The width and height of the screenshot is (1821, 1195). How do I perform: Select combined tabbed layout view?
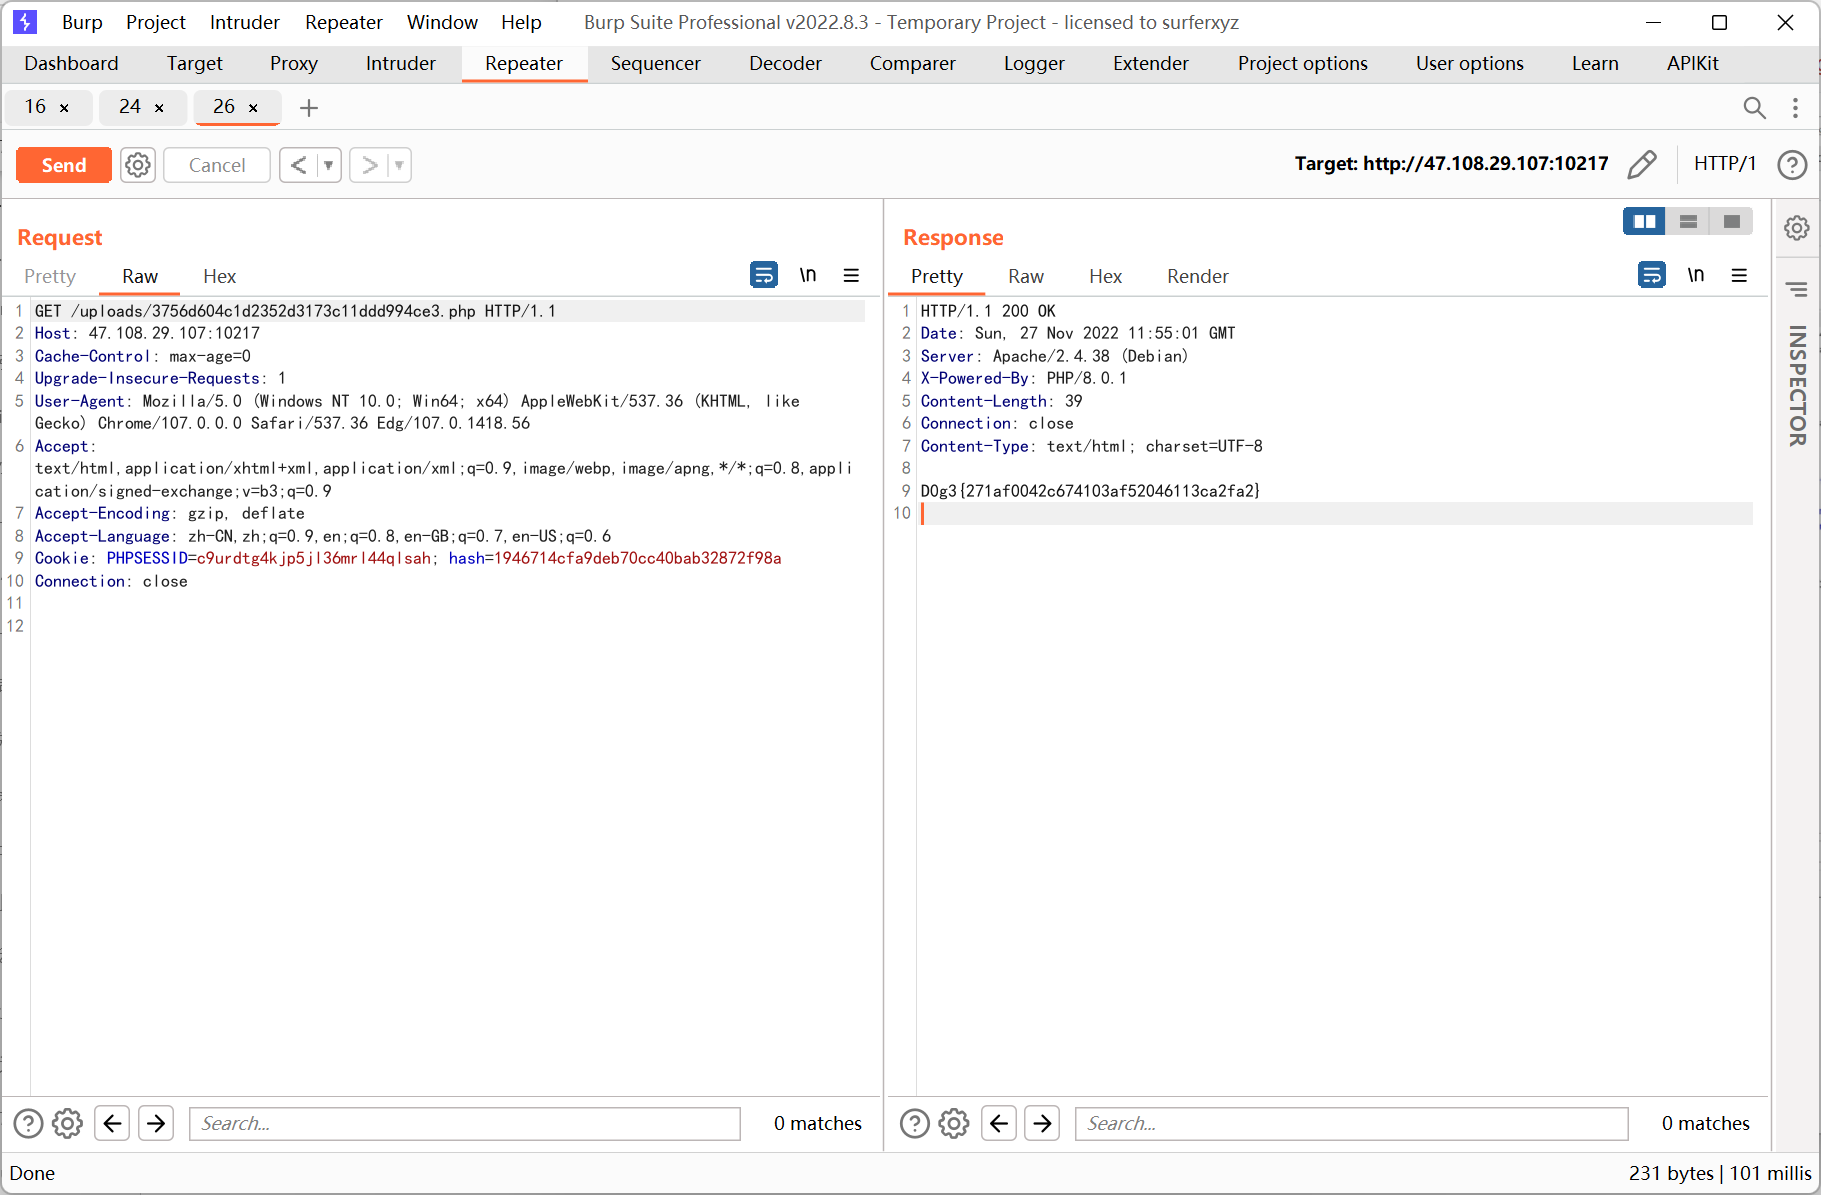pyautogui.click(x=1732, y=221)
